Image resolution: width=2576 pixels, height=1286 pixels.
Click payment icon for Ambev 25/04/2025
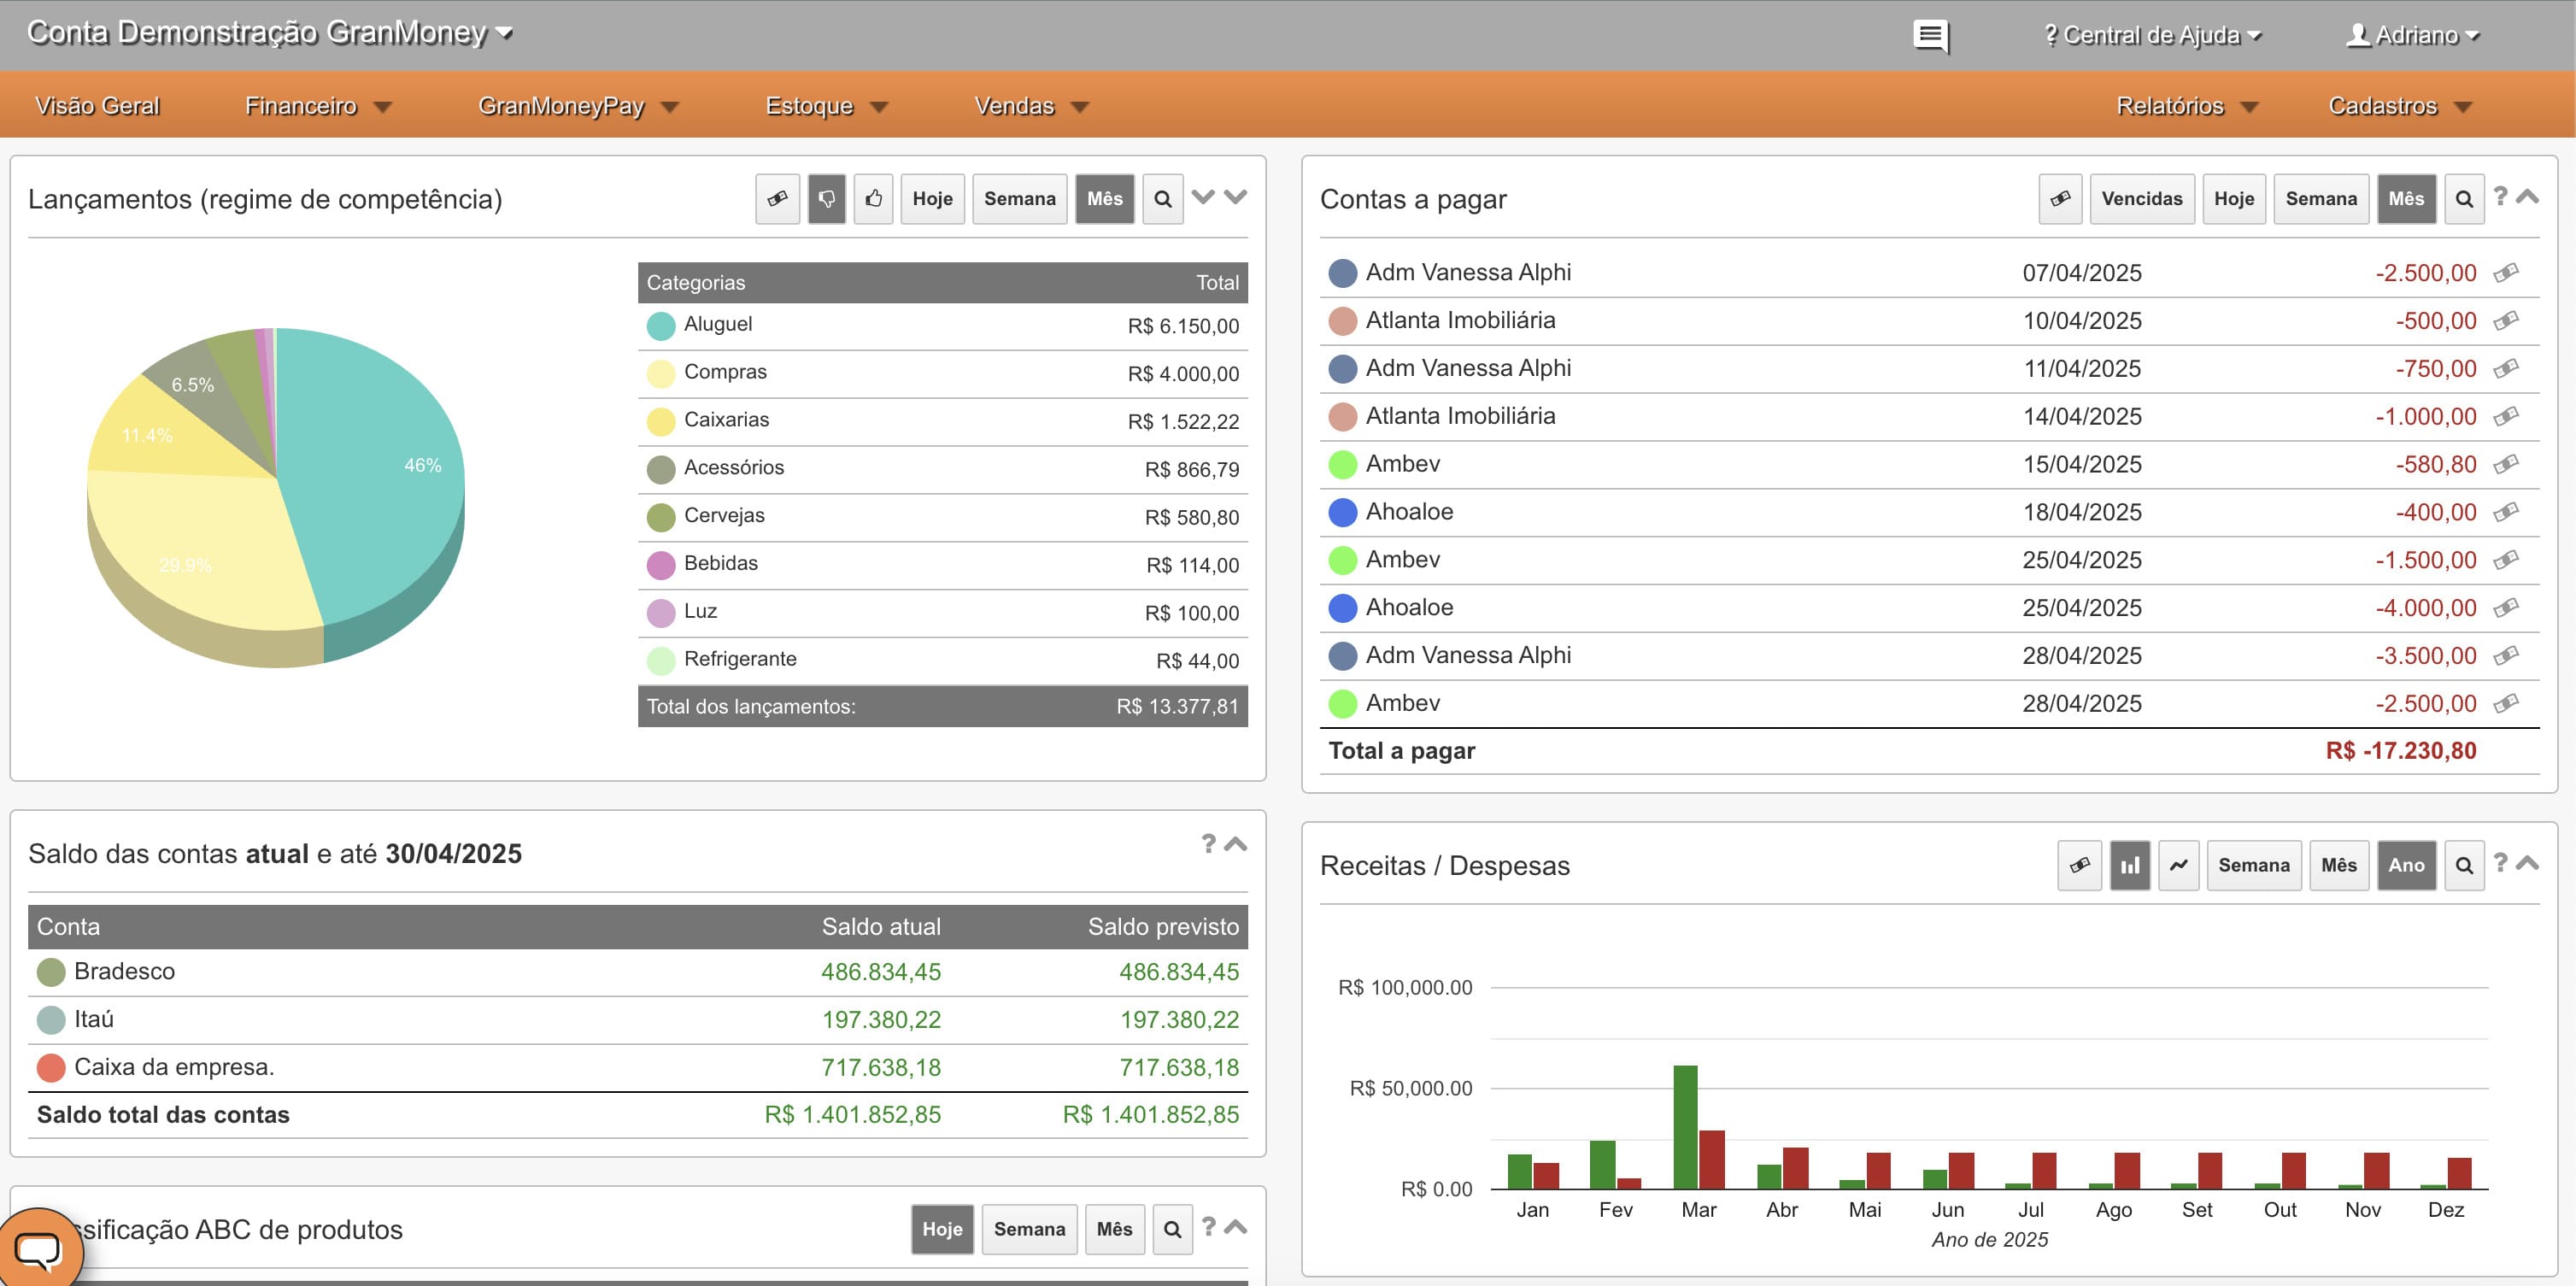[2506, 561]
